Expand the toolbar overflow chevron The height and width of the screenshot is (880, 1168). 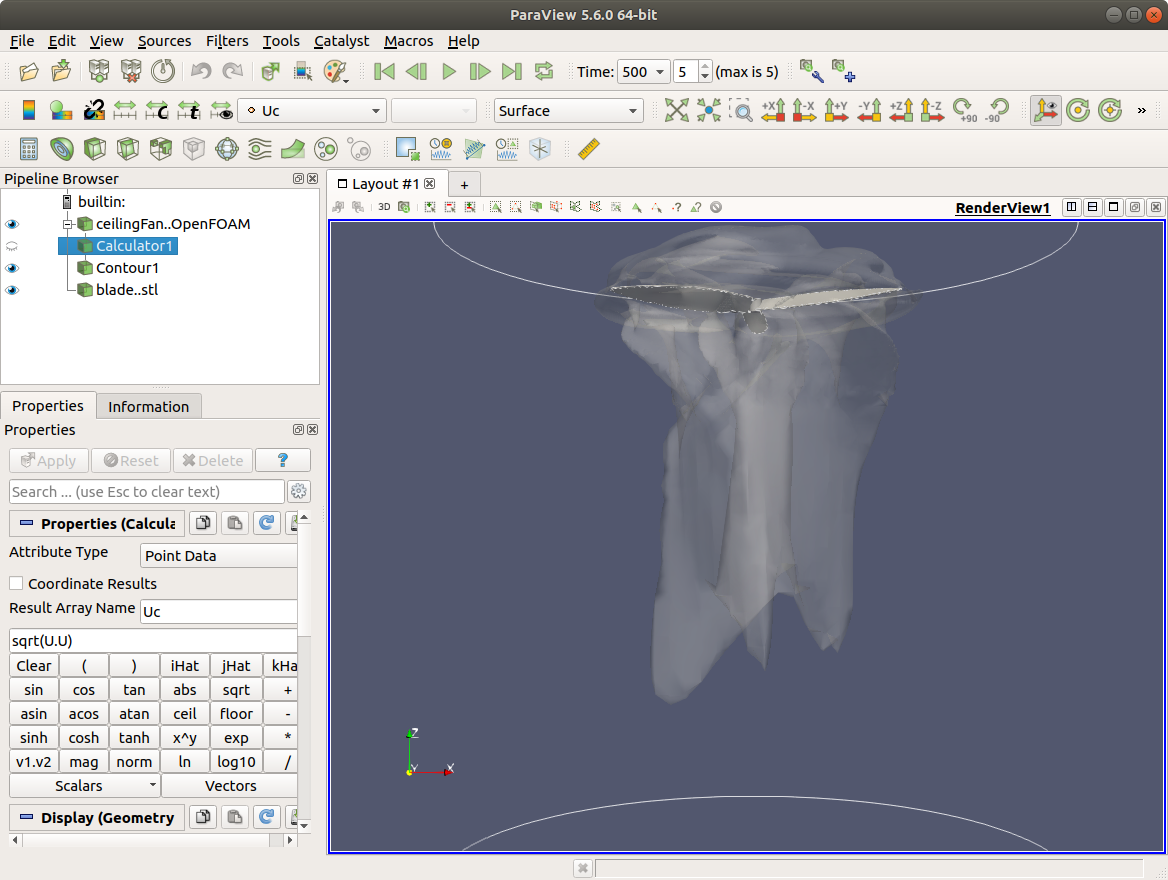pyautogui.click(x=1141, y=110)
